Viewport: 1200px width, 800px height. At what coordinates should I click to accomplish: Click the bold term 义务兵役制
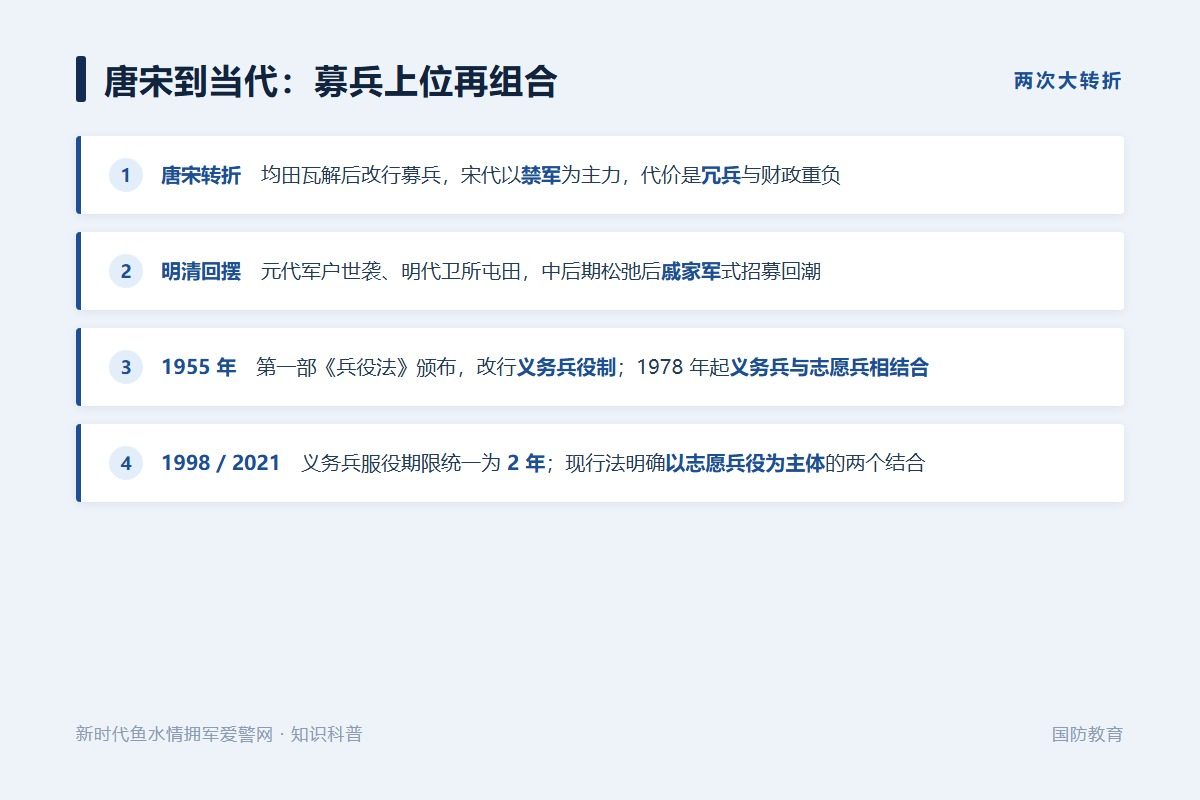click(x=566, y=368)
